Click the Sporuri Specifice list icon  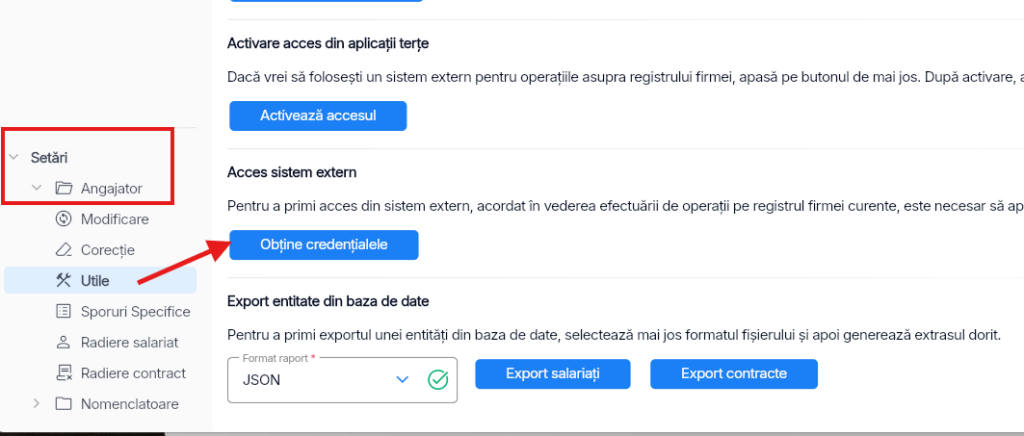coord(63,311)
